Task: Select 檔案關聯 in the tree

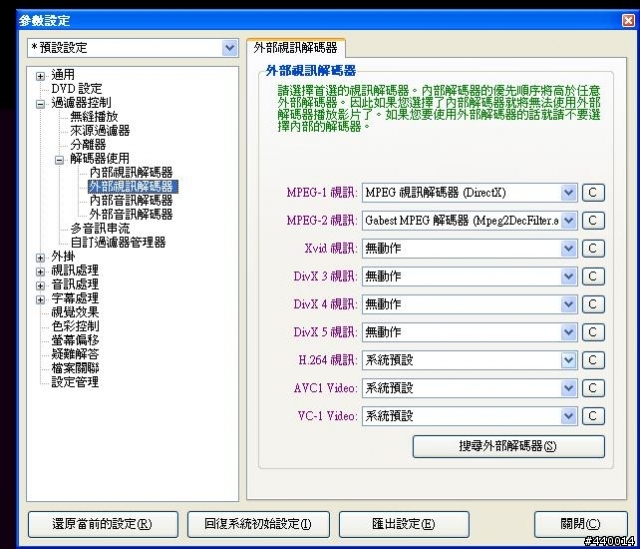Action: (75, 368)
